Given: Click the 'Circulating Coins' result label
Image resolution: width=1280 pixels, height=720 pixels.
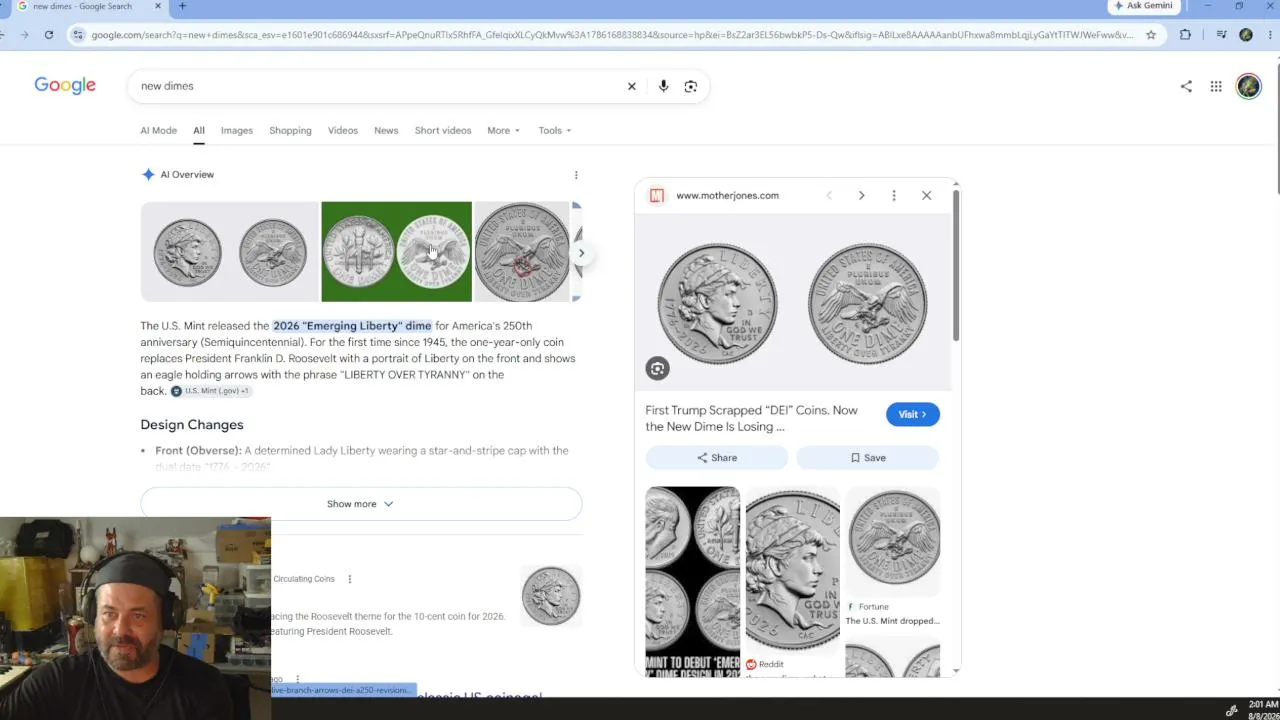Looking at the screenshot, I should tap(304, 579).
